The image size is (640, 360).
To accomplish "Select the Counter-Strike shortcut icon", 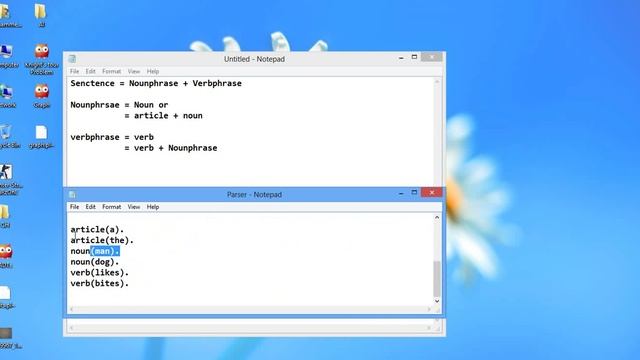I will (8, 180).
